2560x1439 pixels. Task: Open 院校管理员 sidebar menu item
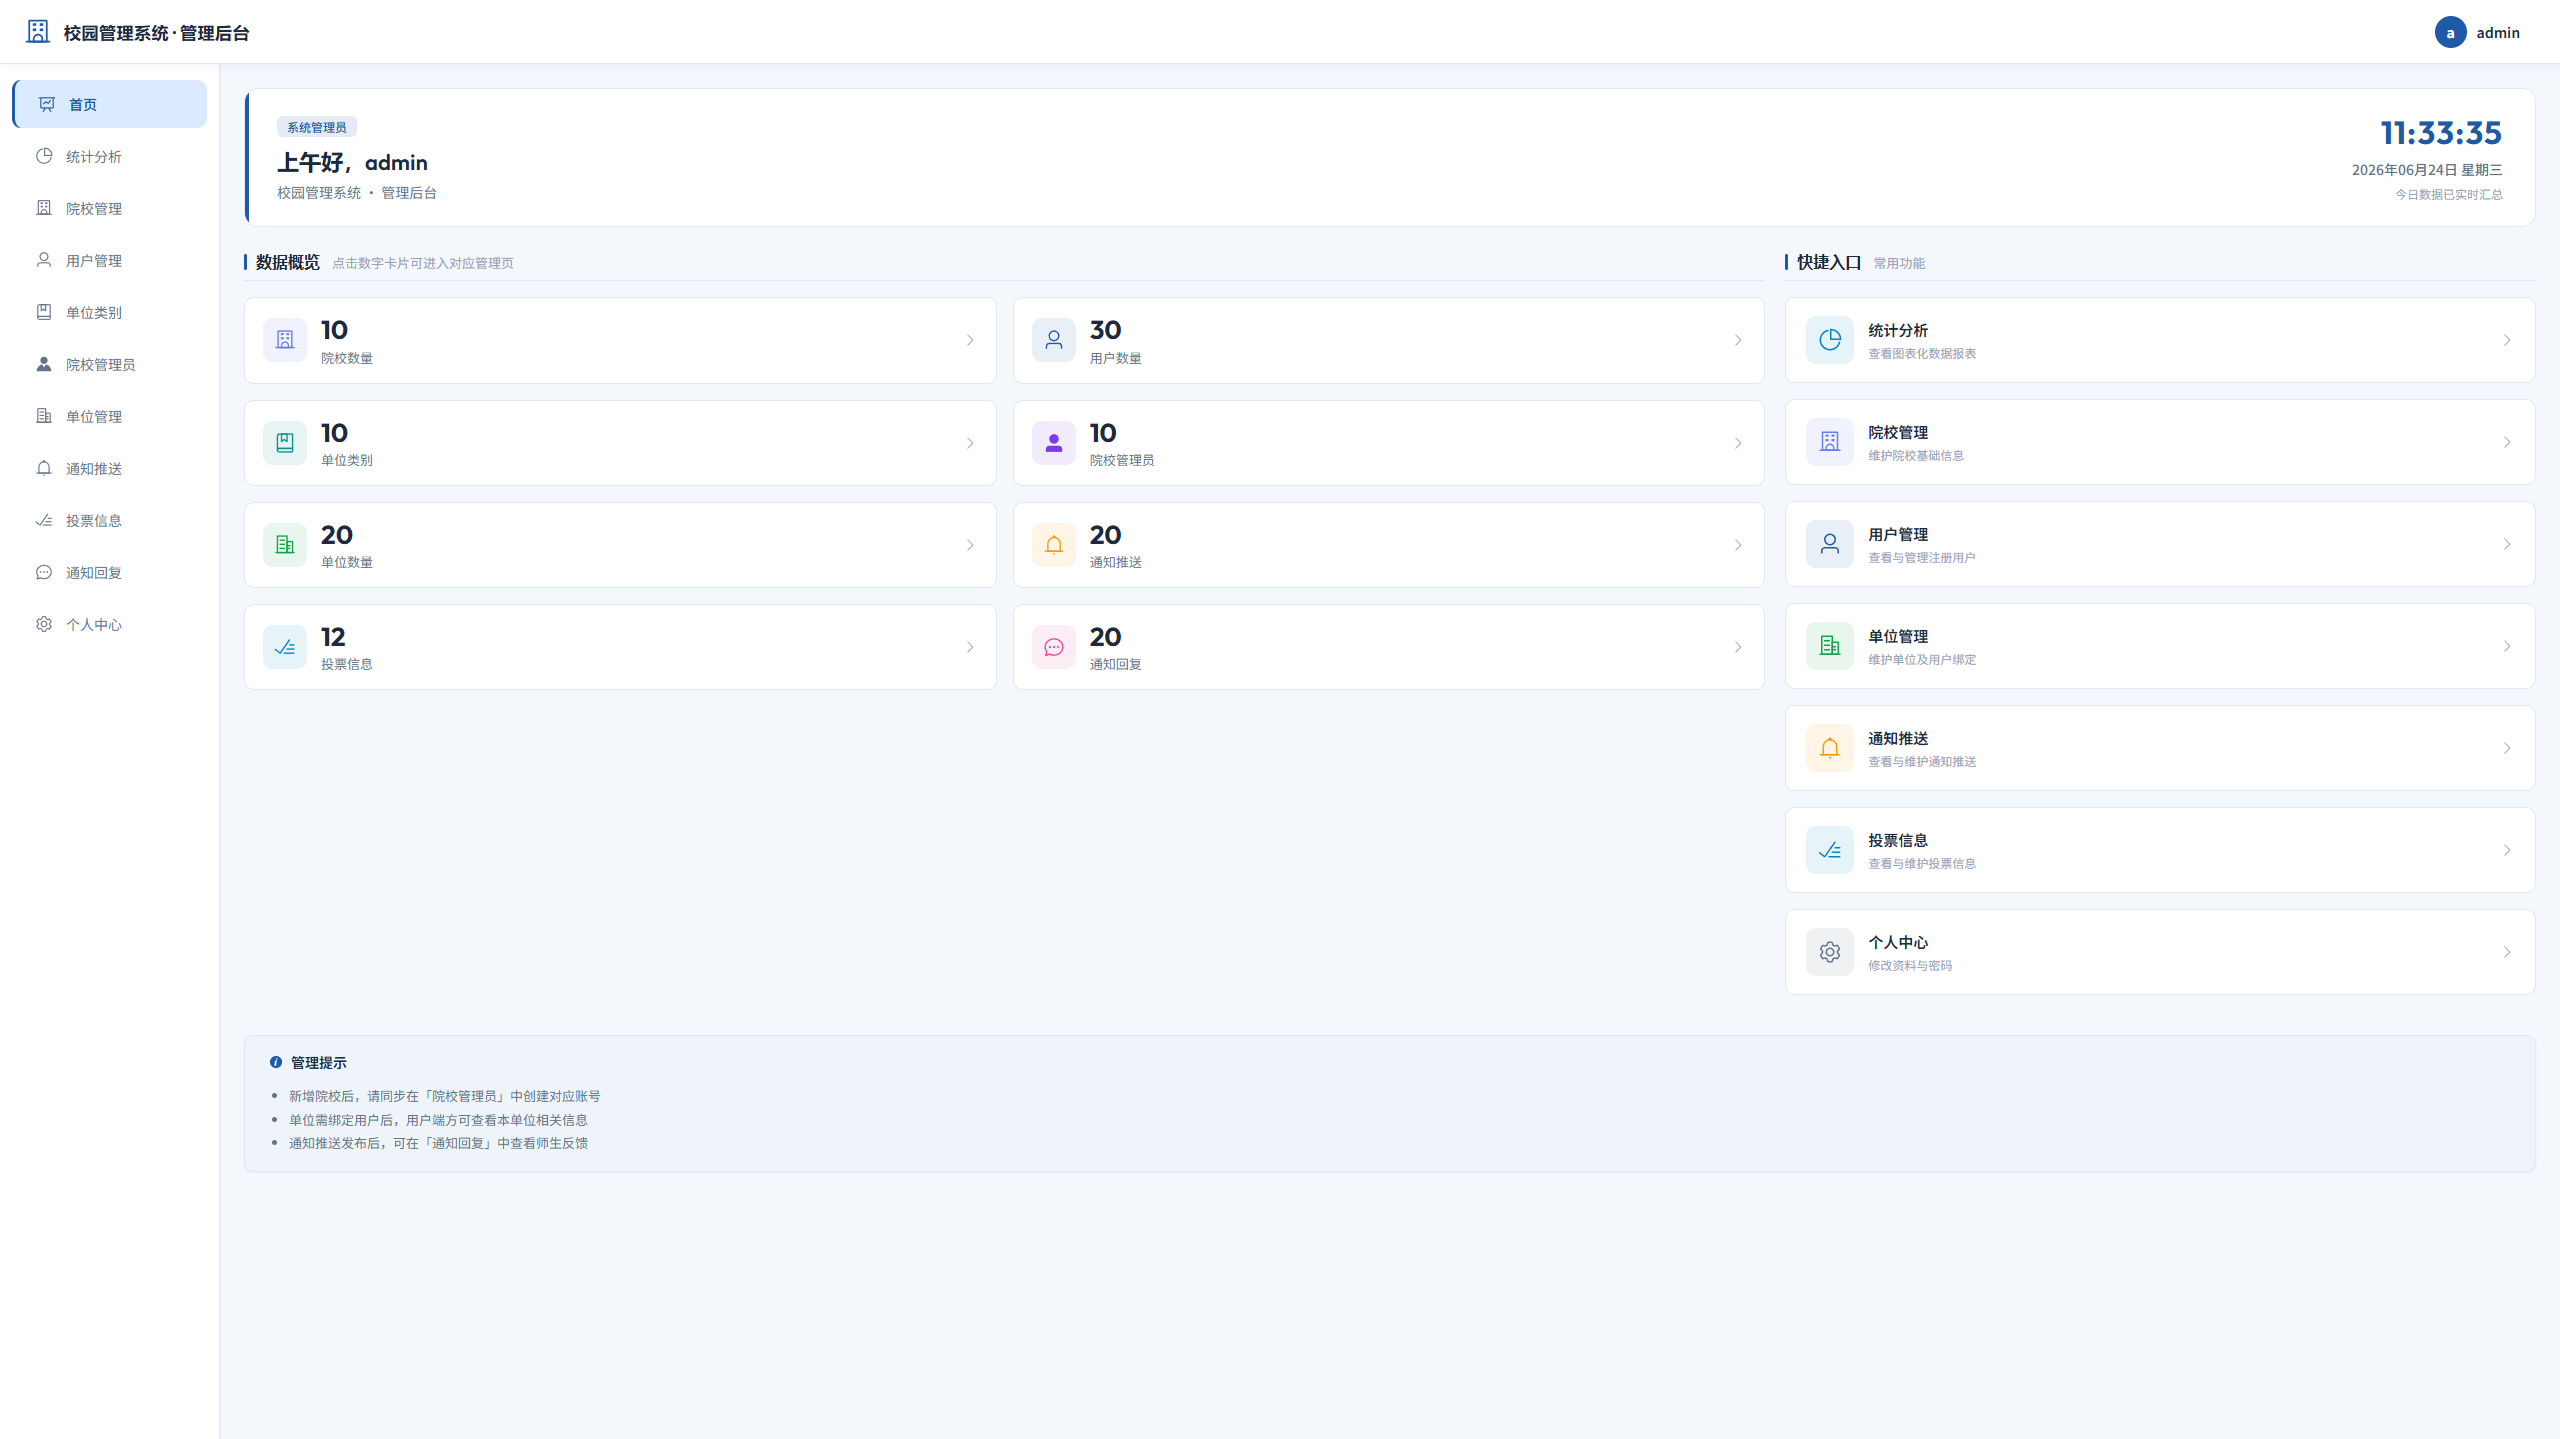tap(110, 364)
